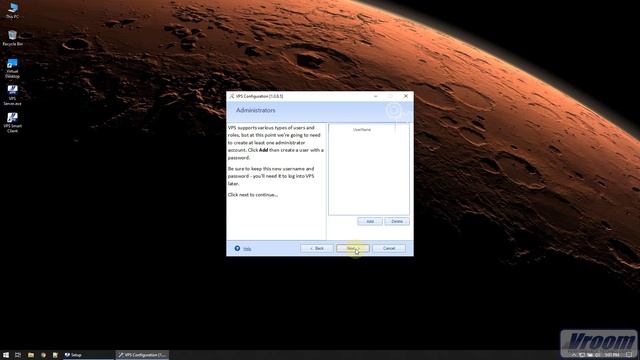The width and height of the screenshot is (640, 360).
Task: Click the system tray clock
Action: [x=611, y=355]
